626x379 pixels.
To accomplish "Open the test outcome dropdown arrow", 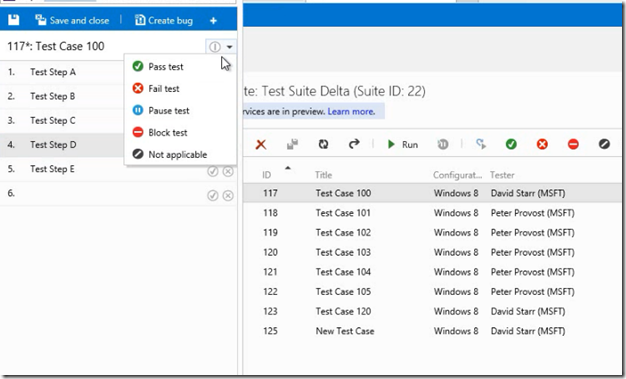I will pyautogui.click(x=230, y=47).
